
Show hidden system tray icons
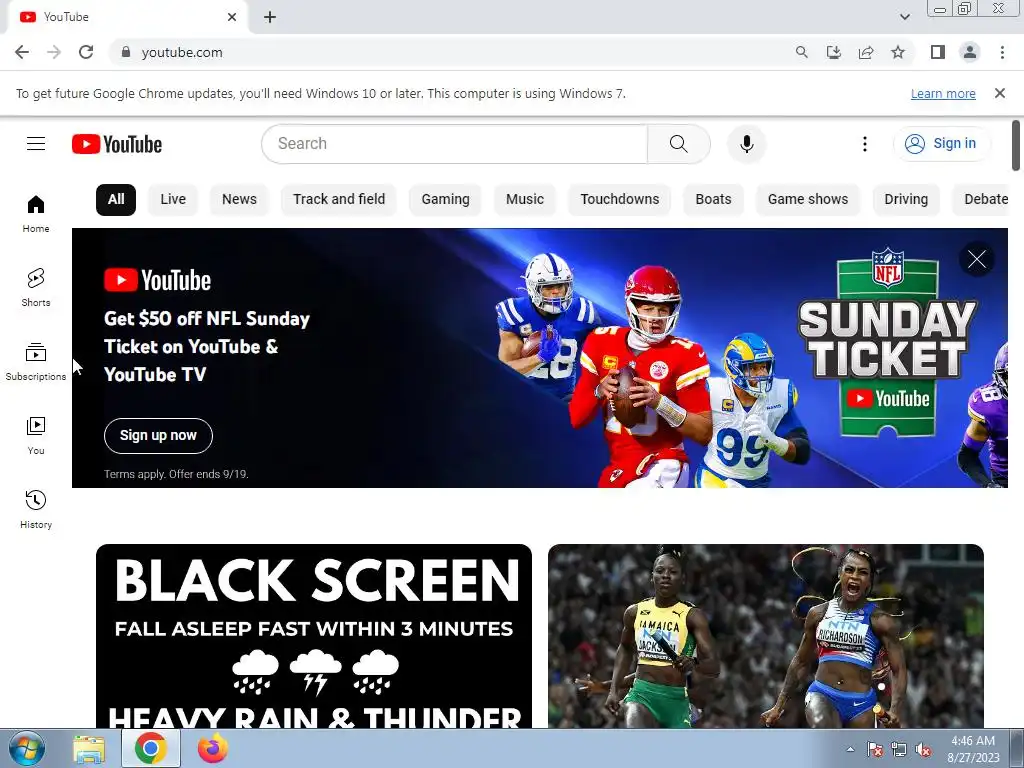(x=850, y=749)
